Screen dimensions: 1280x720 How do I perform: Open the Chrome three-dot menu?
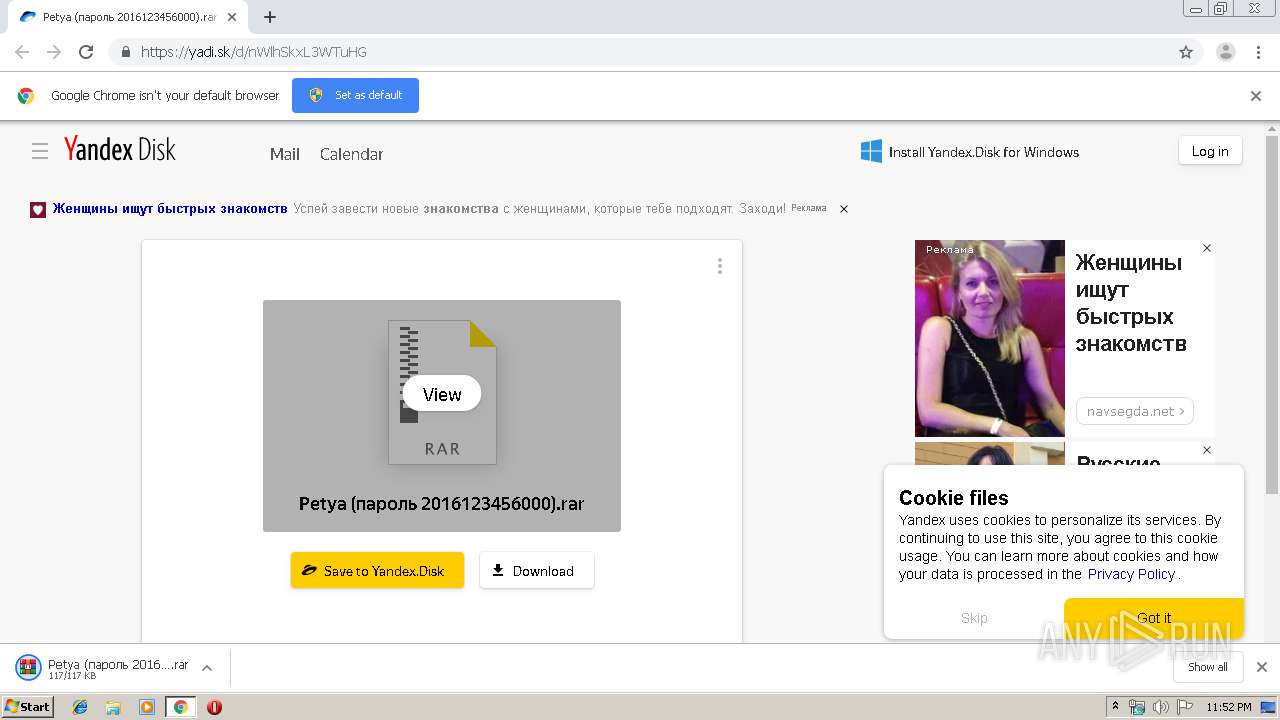(x=1259, y=52)
